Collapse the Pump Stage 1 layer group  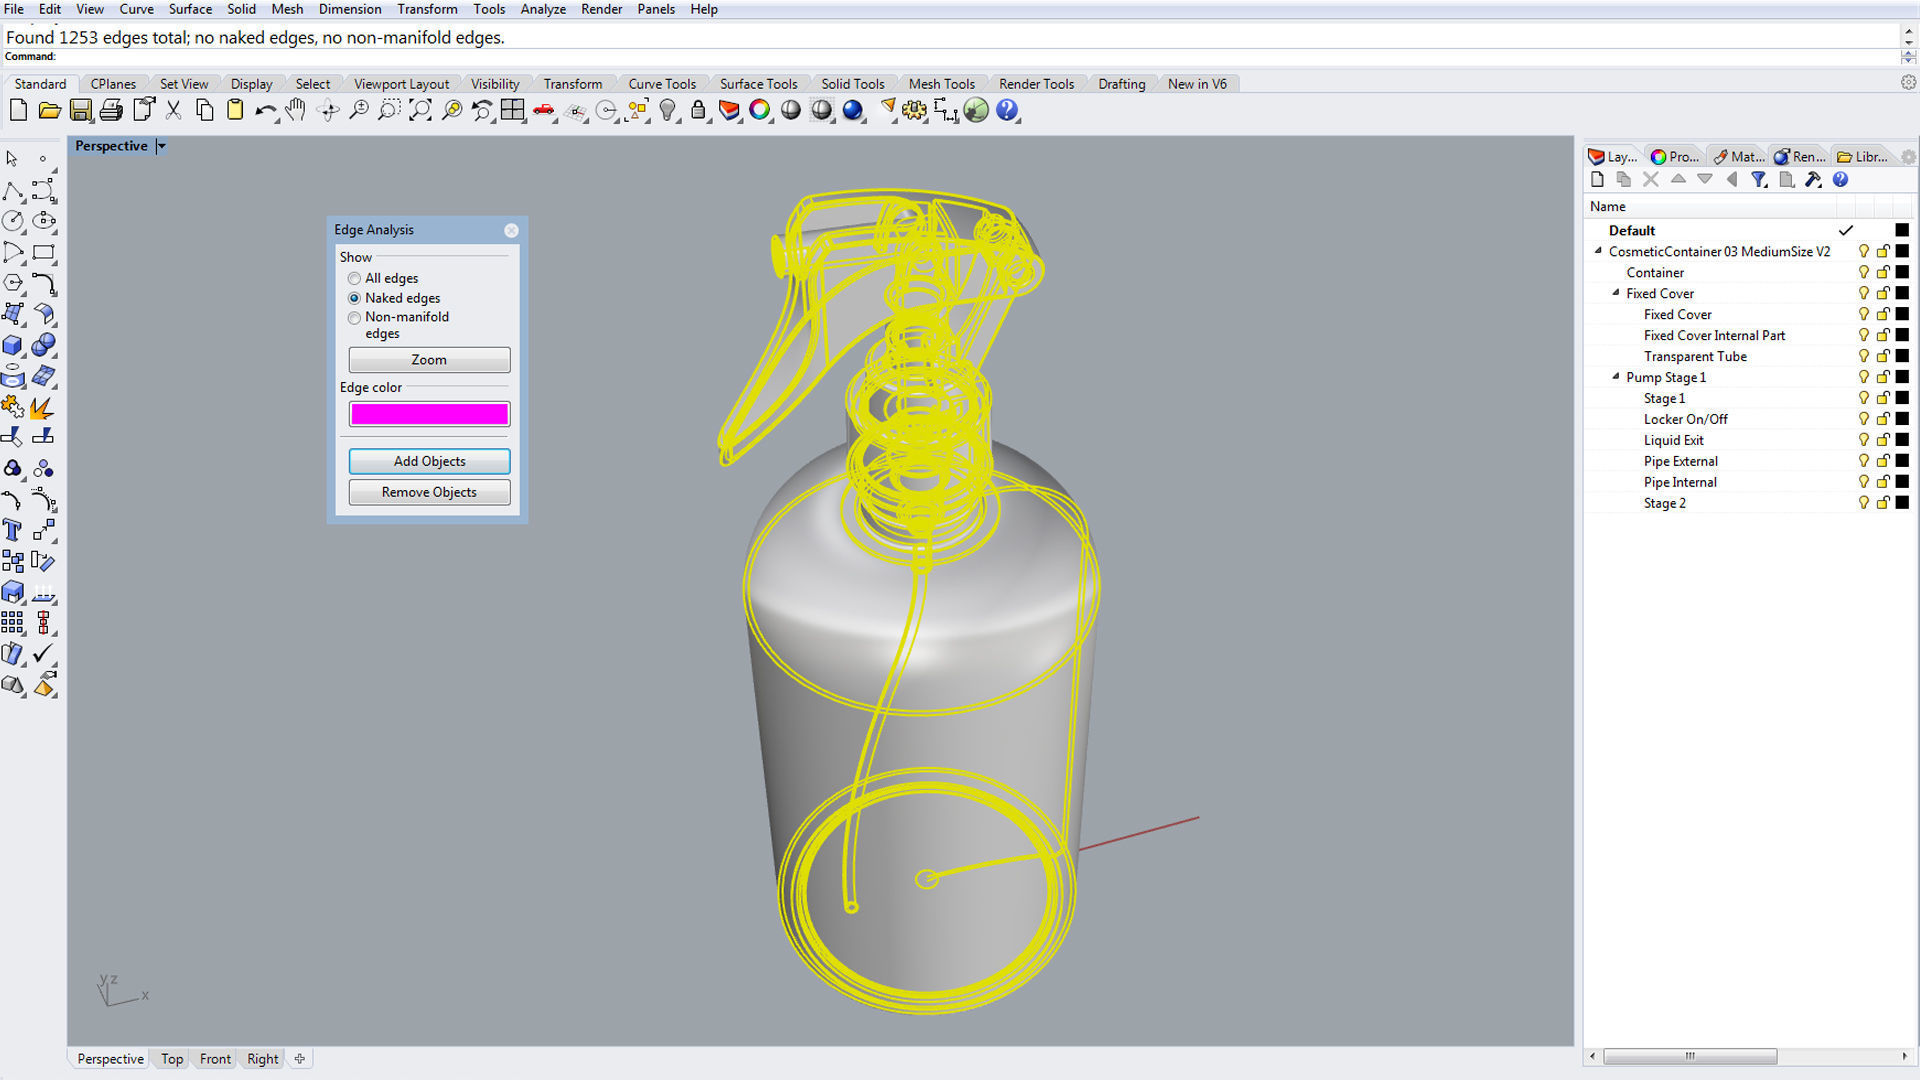click(x=1616, y=377)
